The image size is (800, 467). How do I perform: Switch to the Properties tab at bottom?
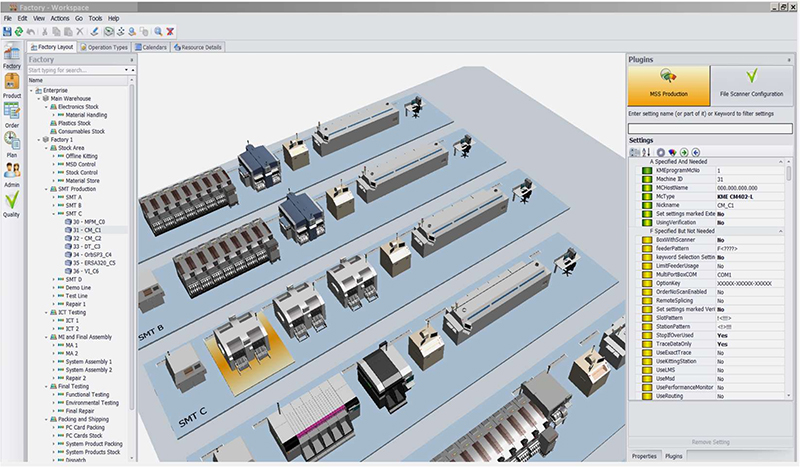(x=644, y=456)
